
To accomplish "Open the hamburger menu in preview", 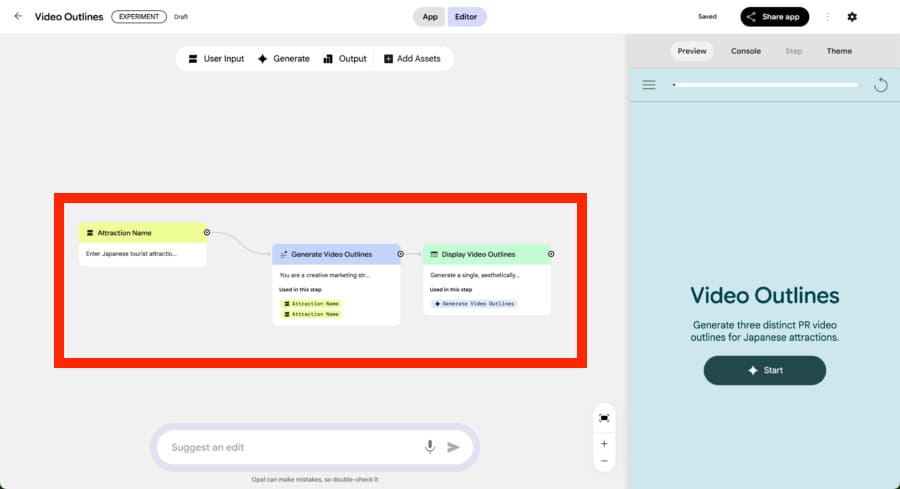I will [x=649, y=85].
